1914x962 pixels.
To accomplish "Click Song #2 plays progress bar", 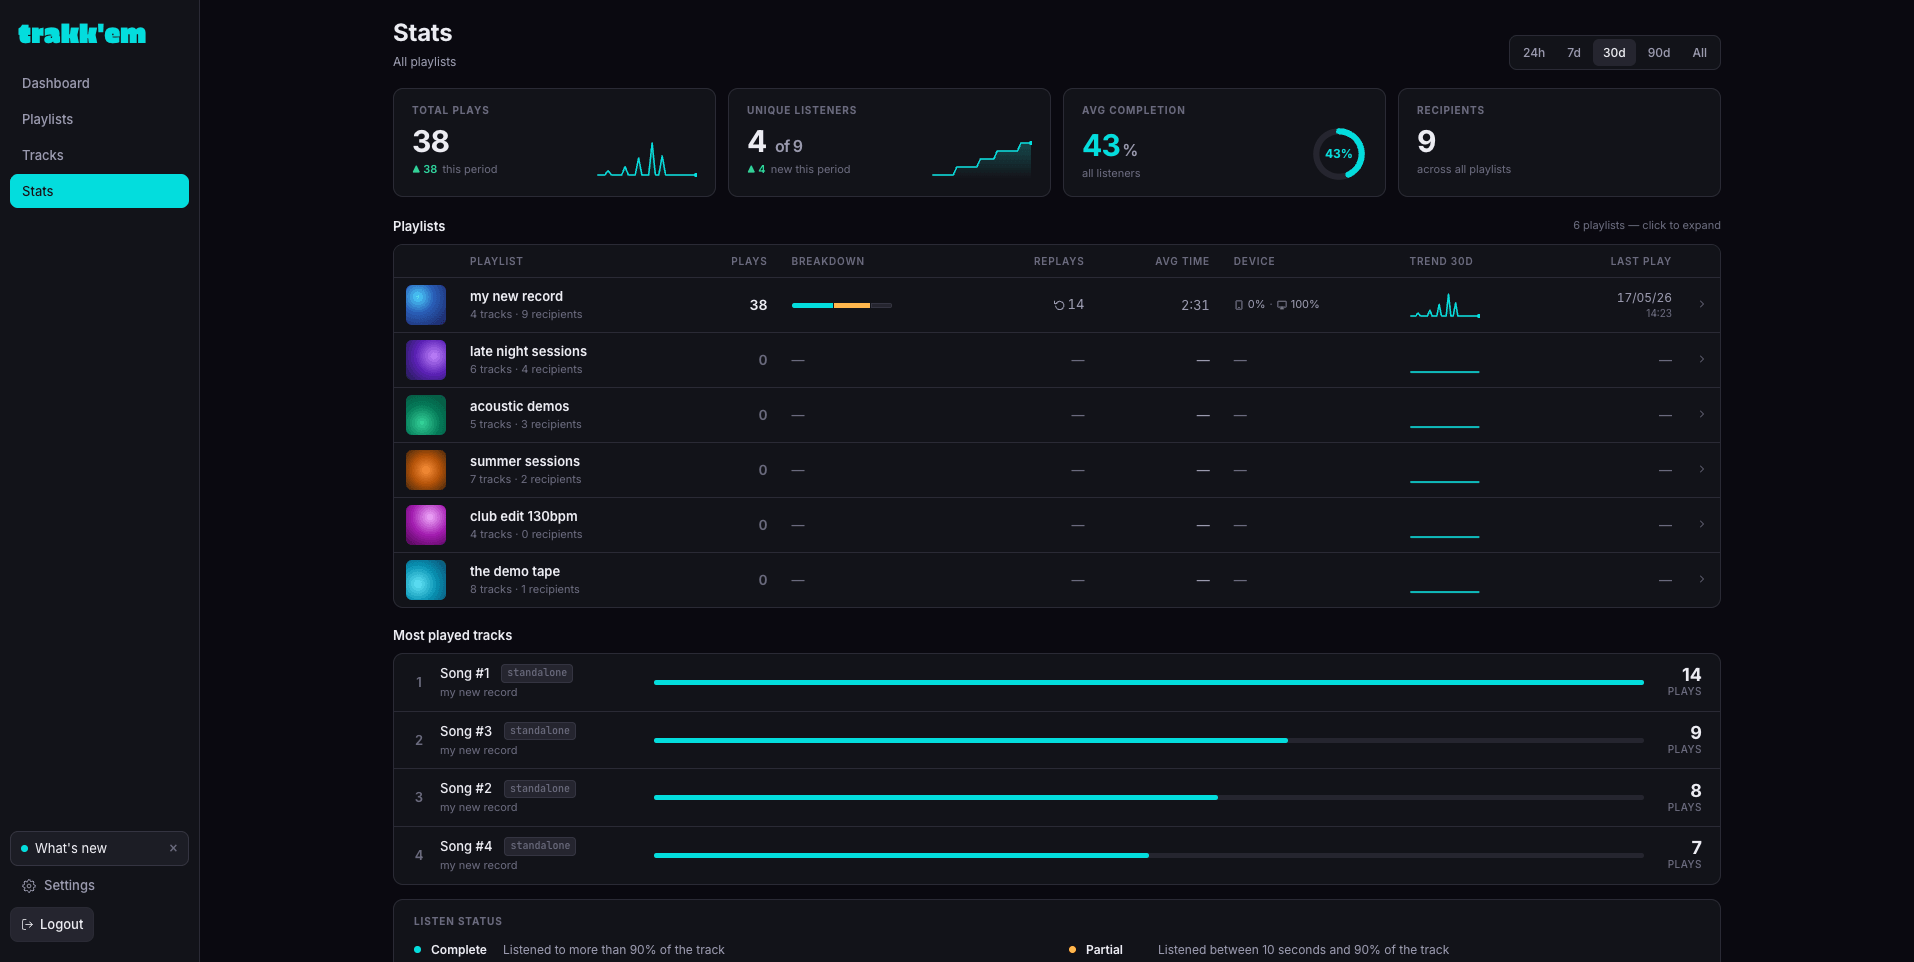I will click(1149, 797).
